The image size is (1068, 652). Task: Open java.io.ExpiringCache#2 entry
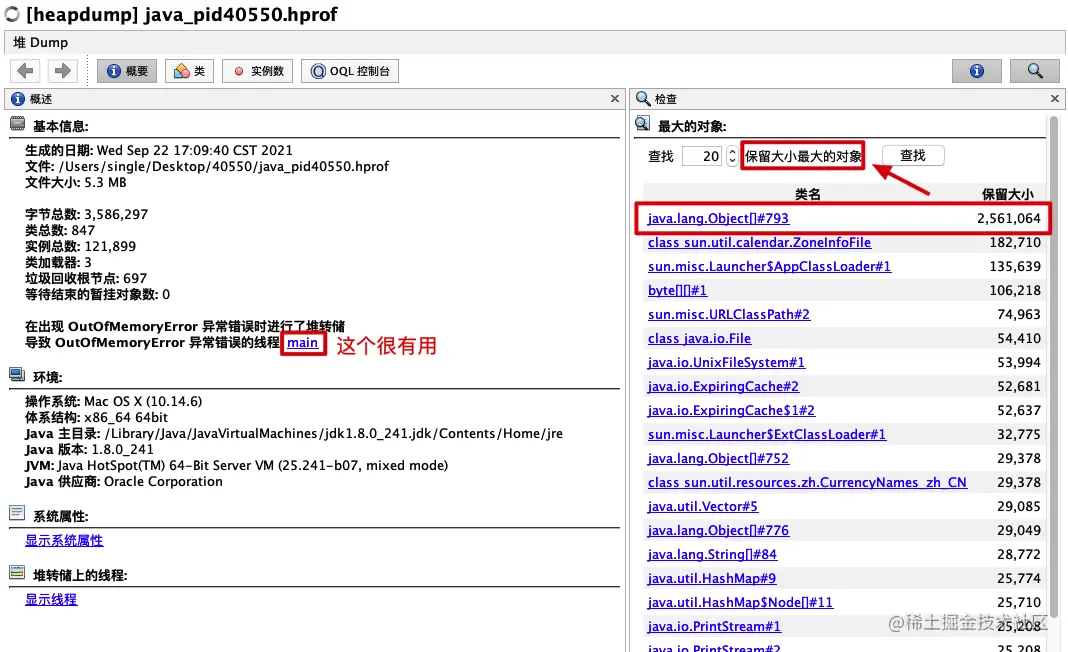723,386
